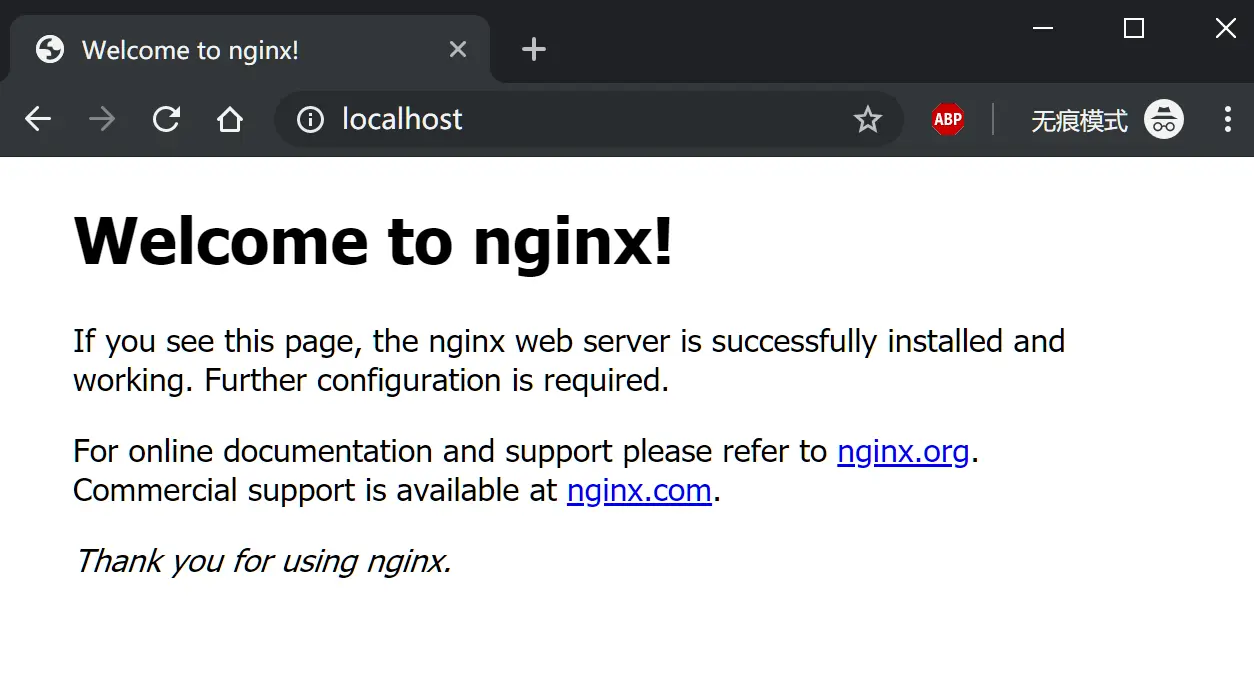
Task: Select the Welcome to nginx! heading text
Action: (373, 241)
